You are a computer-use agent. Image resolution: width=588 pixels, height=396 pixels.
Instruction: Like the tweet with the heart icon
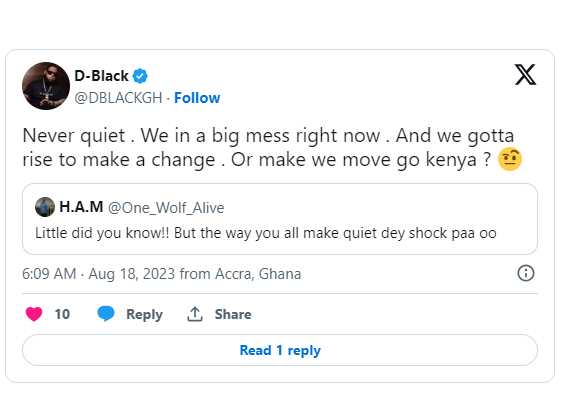point(34,314)
